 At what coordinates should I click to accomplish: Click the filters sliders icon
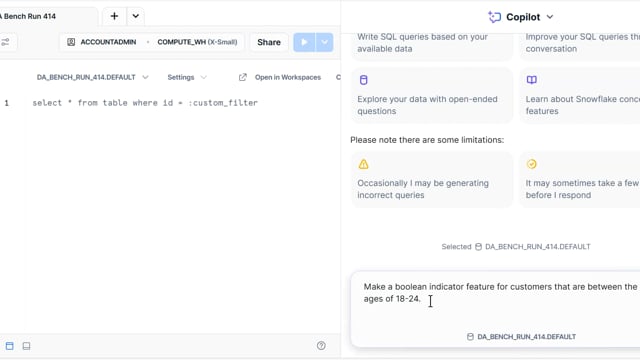(x=6, y=42)
